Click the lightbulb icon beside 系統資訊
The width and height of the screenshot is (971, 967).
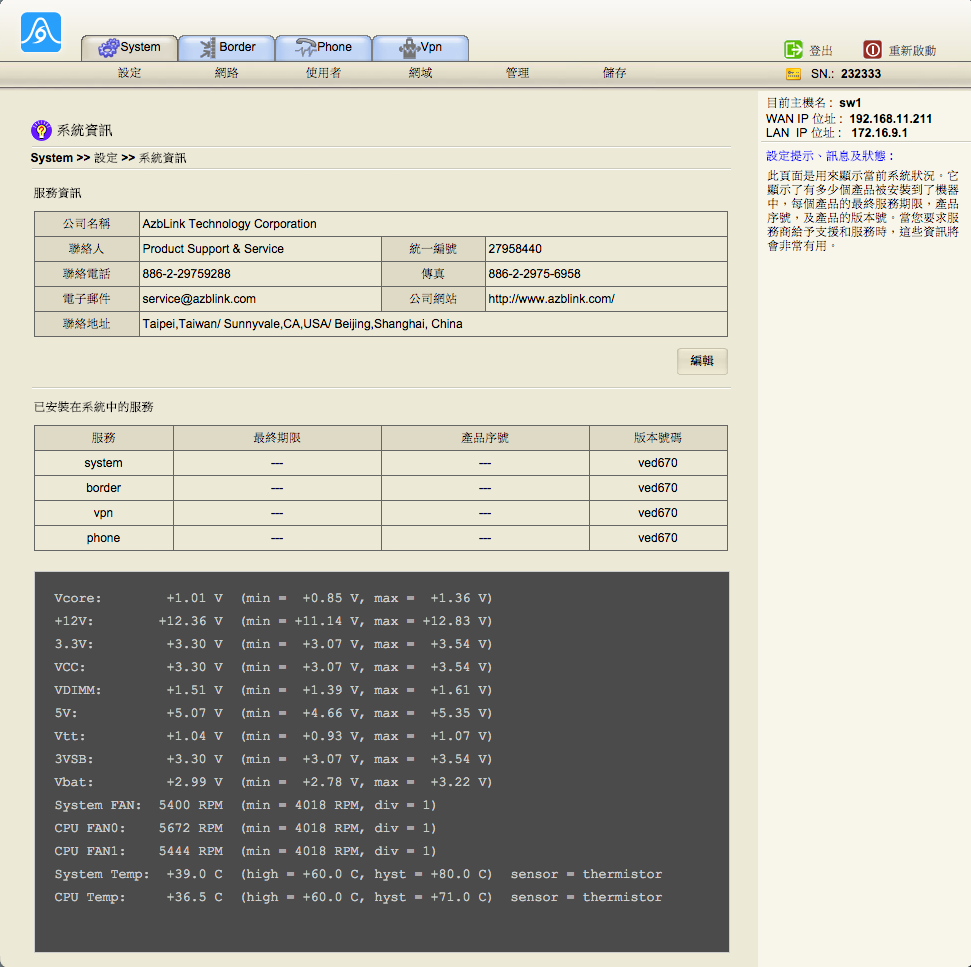41,130
